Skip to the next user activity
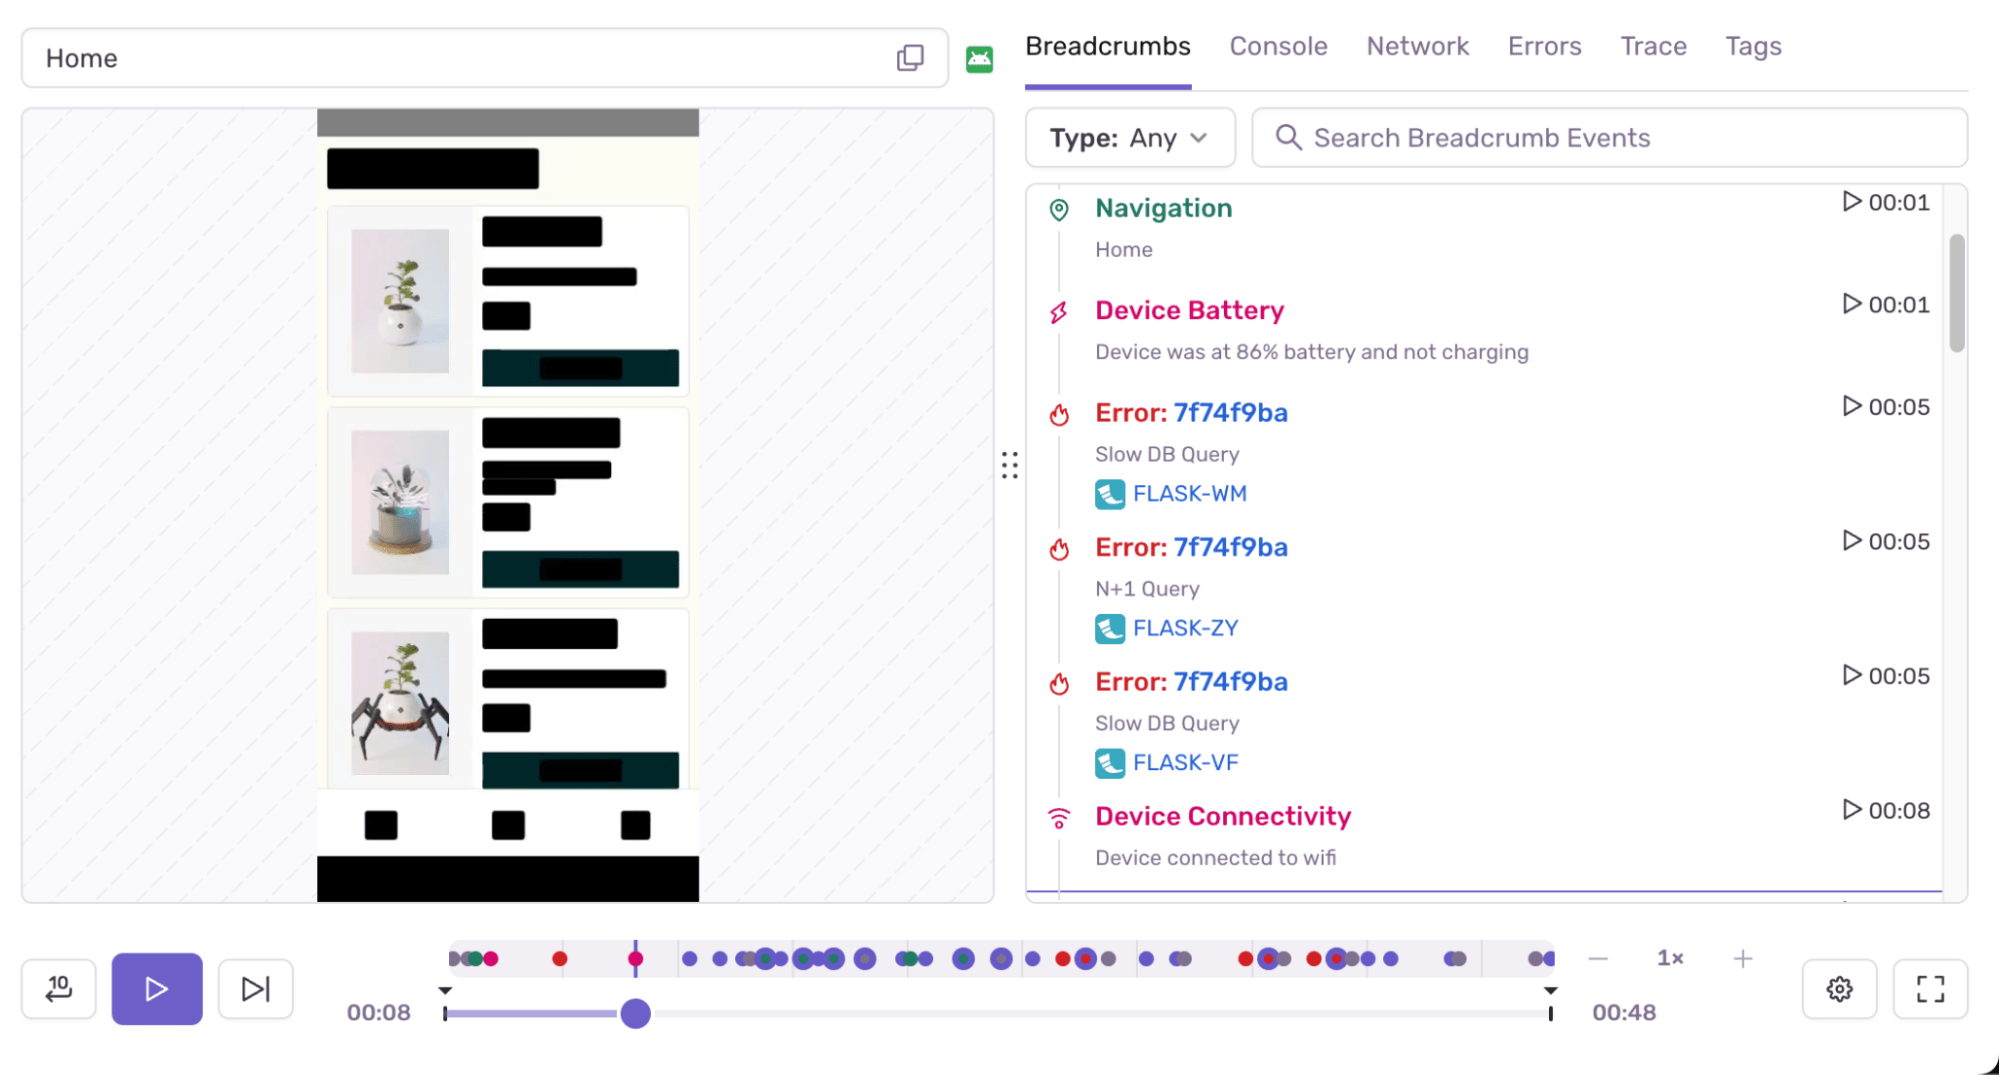The image size is (1999, 1075). tap(255, 989)
